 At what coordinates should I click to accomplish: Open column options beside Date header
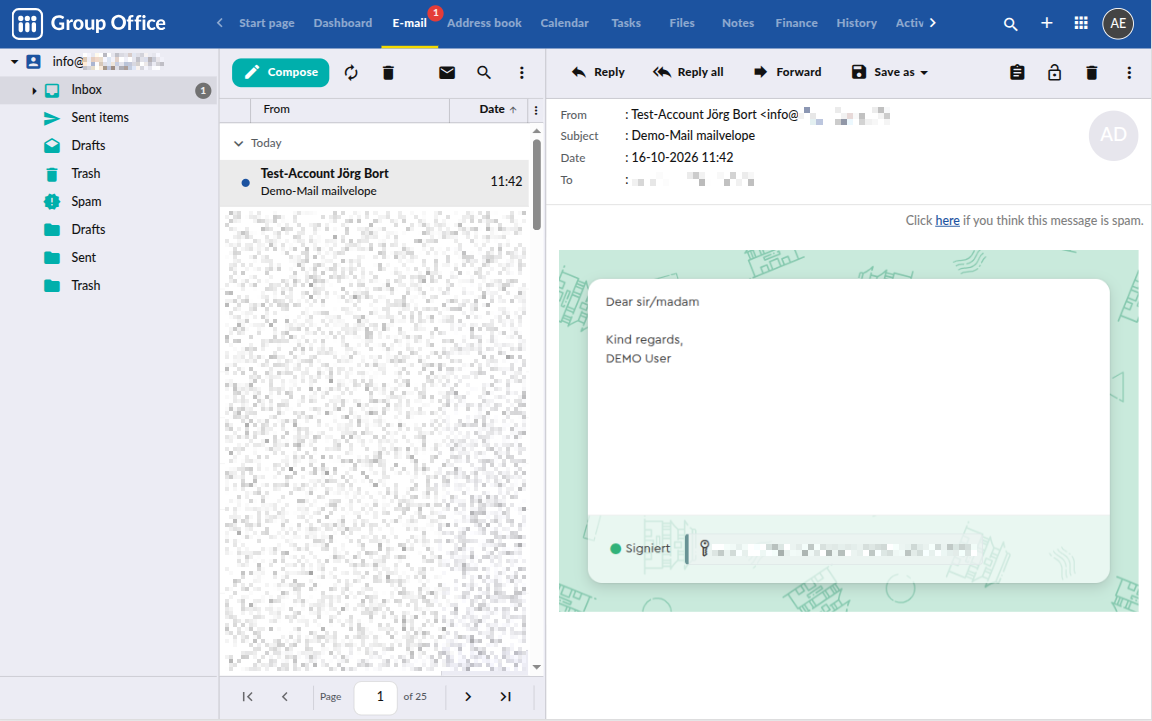tap(536, 110)
